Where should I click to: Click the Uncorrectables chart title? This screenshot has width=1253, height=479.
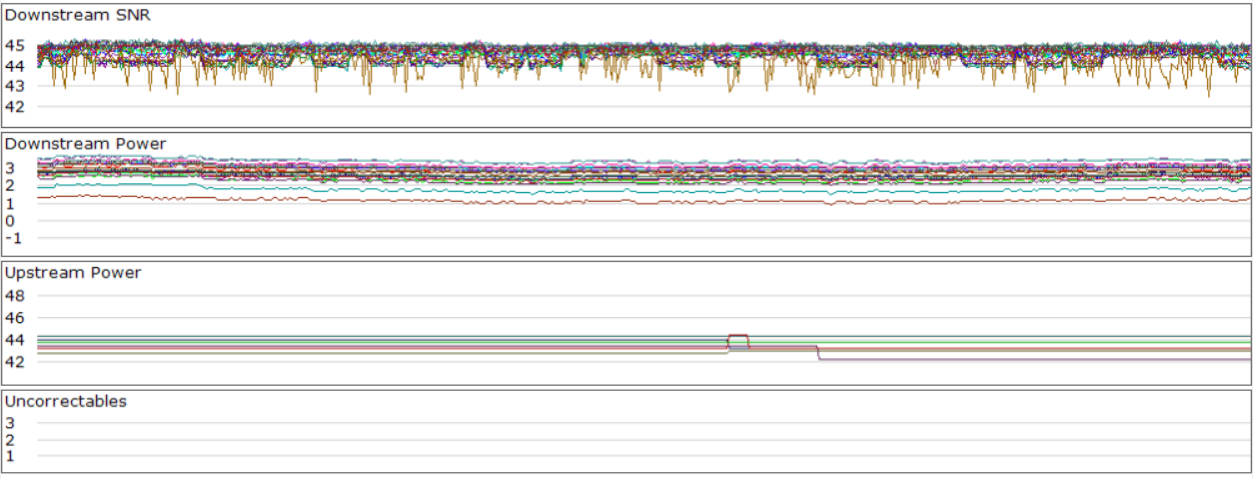click(x=66, y=401)
